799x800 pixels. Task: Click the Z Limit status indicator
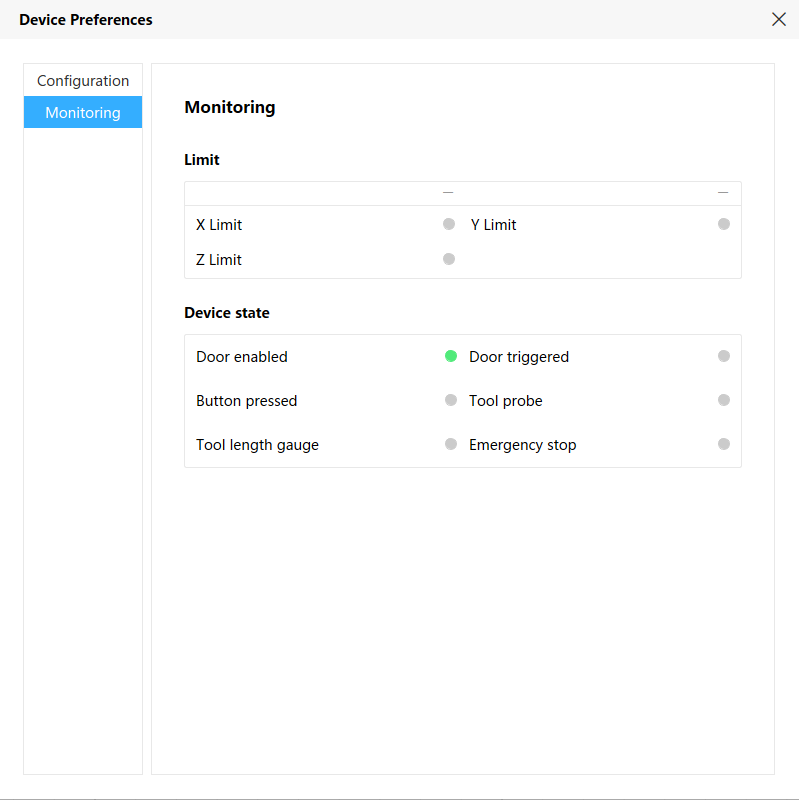pos(449,259)
